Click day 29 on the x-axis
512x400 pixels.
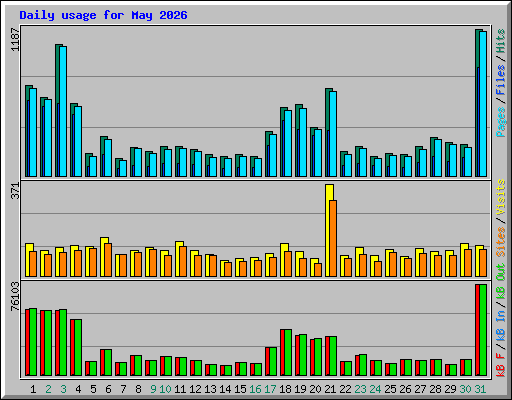[450, 389]
